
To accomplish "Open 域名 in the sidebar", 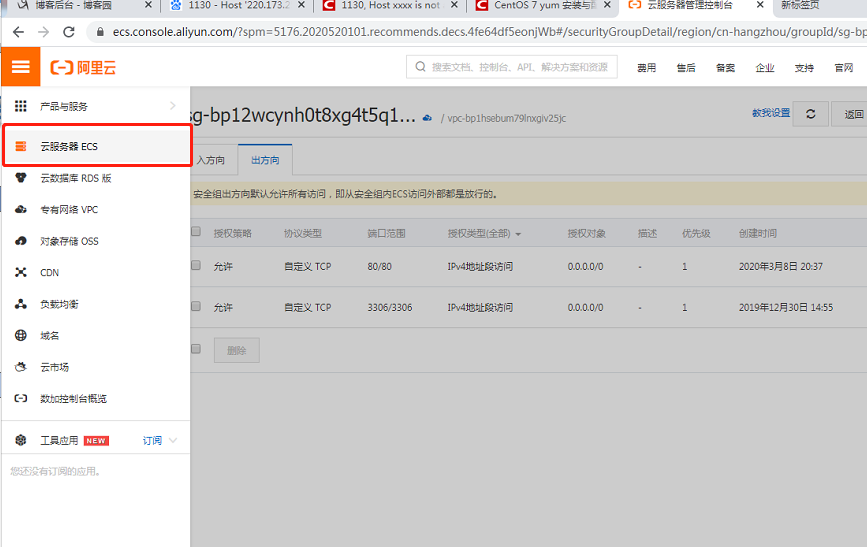I will point(49,336).
